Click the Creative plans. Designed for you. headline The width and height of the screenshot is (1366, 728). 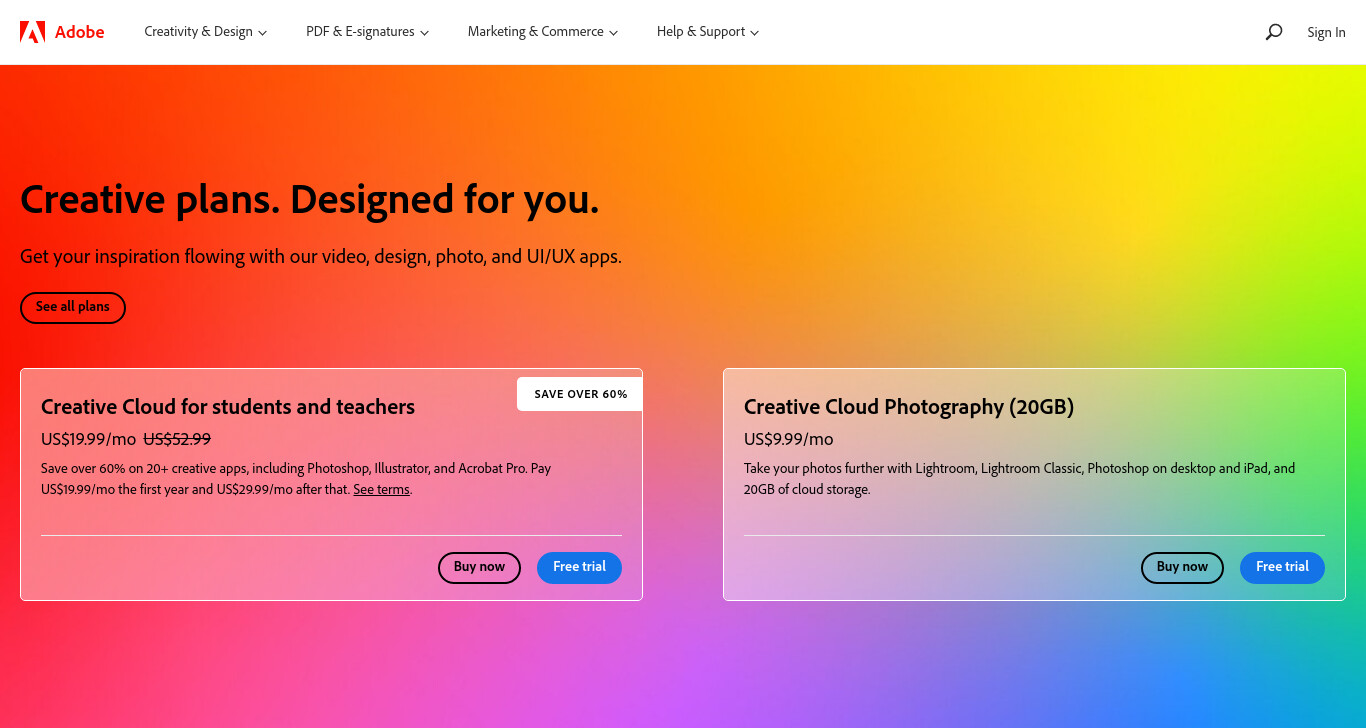[x=310, y=200]
